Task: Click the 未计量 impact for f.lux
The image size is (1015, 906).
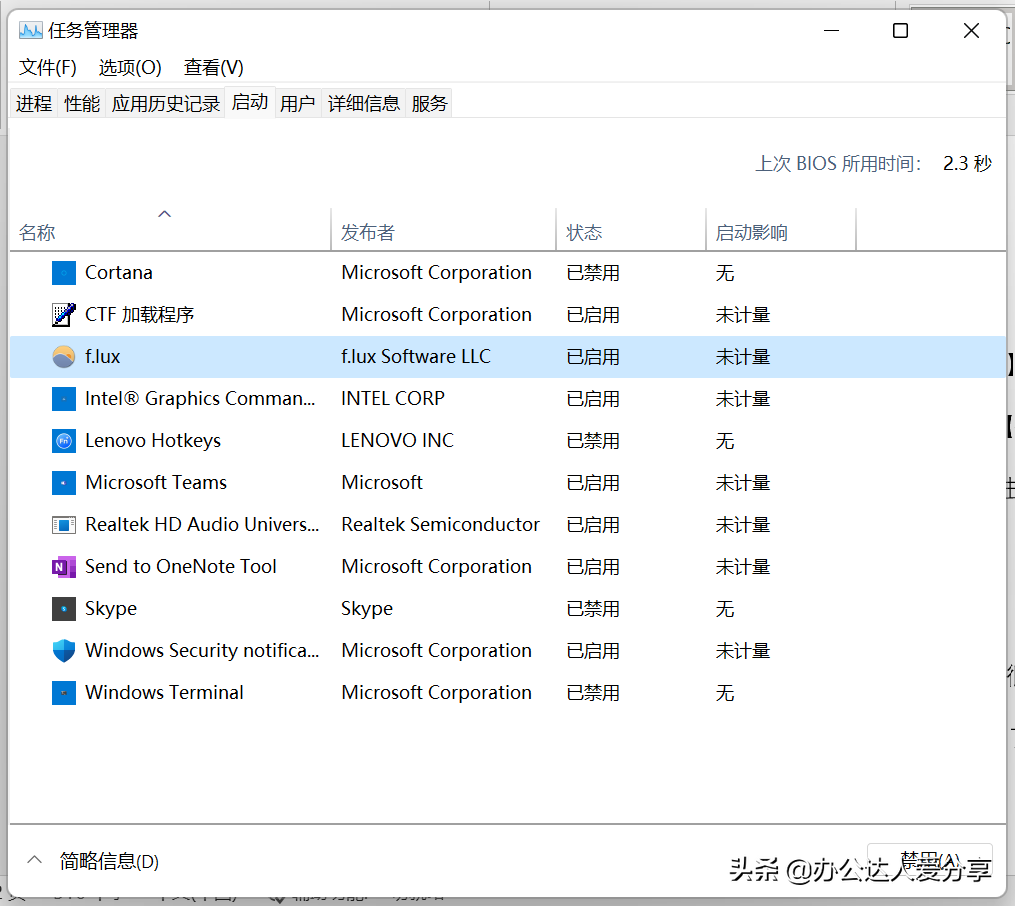Action: coord(743,357)
